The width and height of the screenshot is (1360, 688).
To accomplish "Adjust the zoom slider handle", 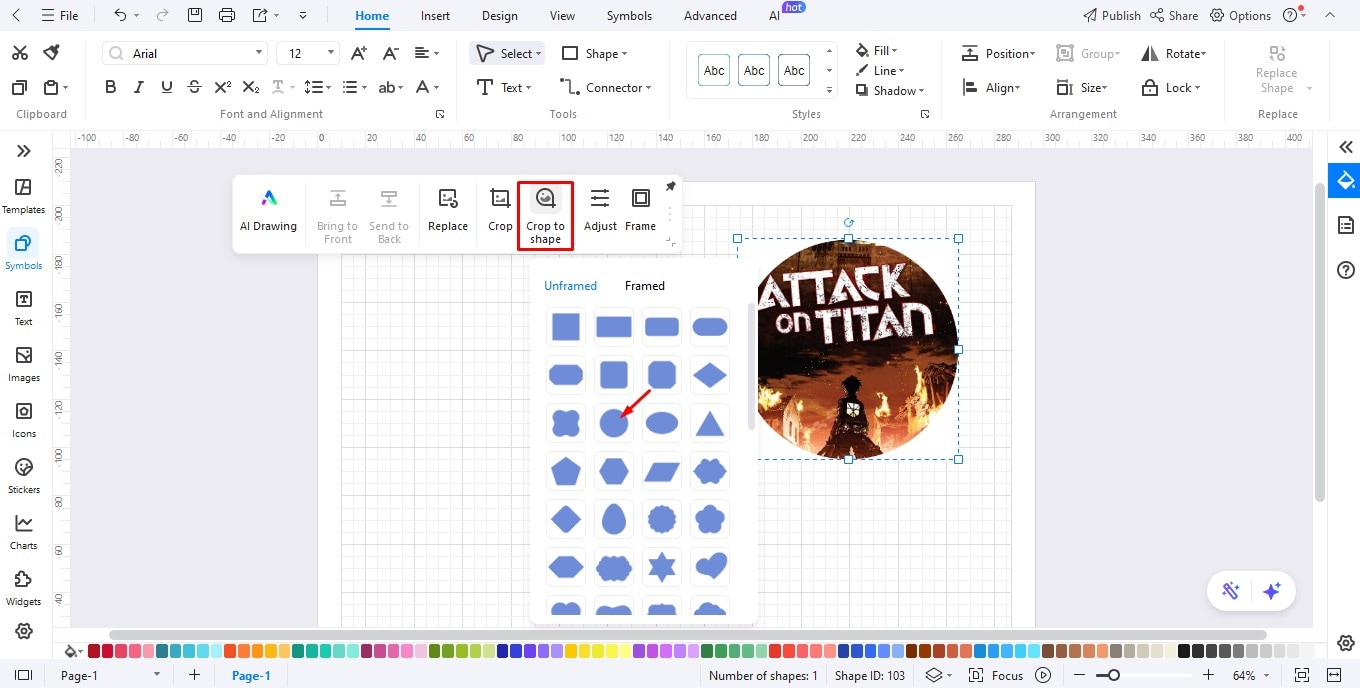I will [1114, 675].
